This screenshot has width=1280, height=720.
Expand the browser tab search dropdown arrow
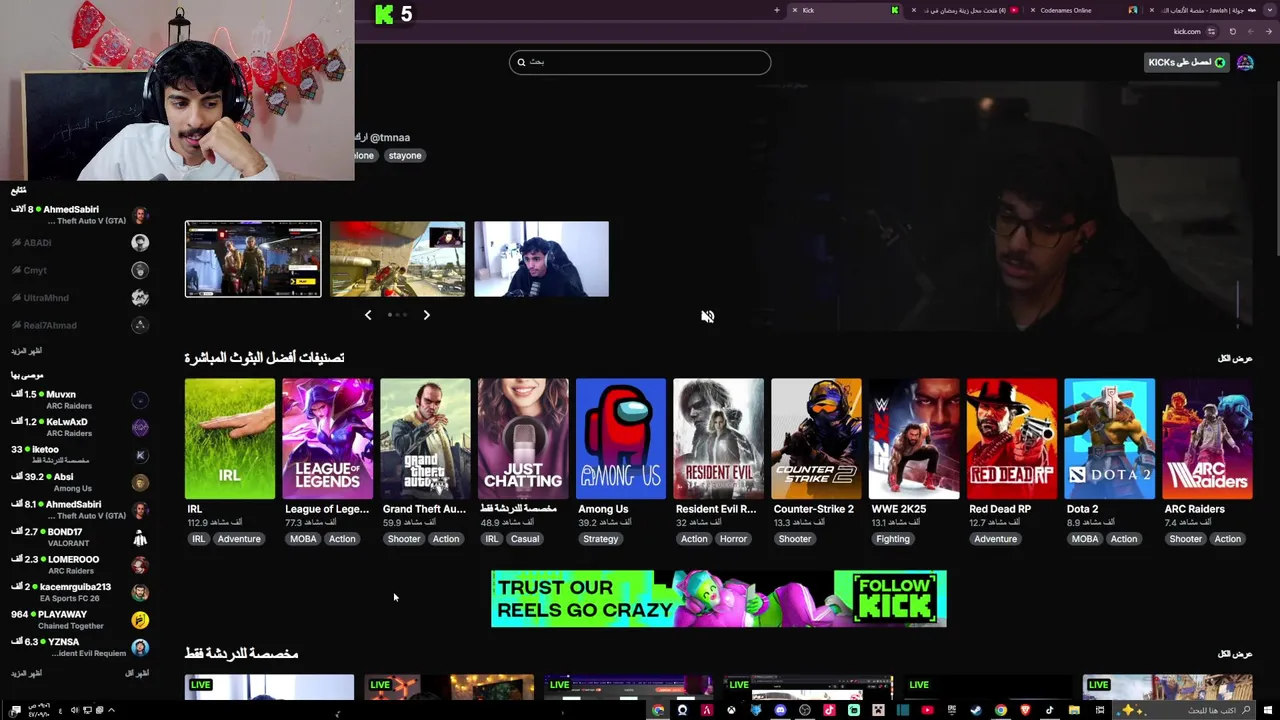point(1270,10)
